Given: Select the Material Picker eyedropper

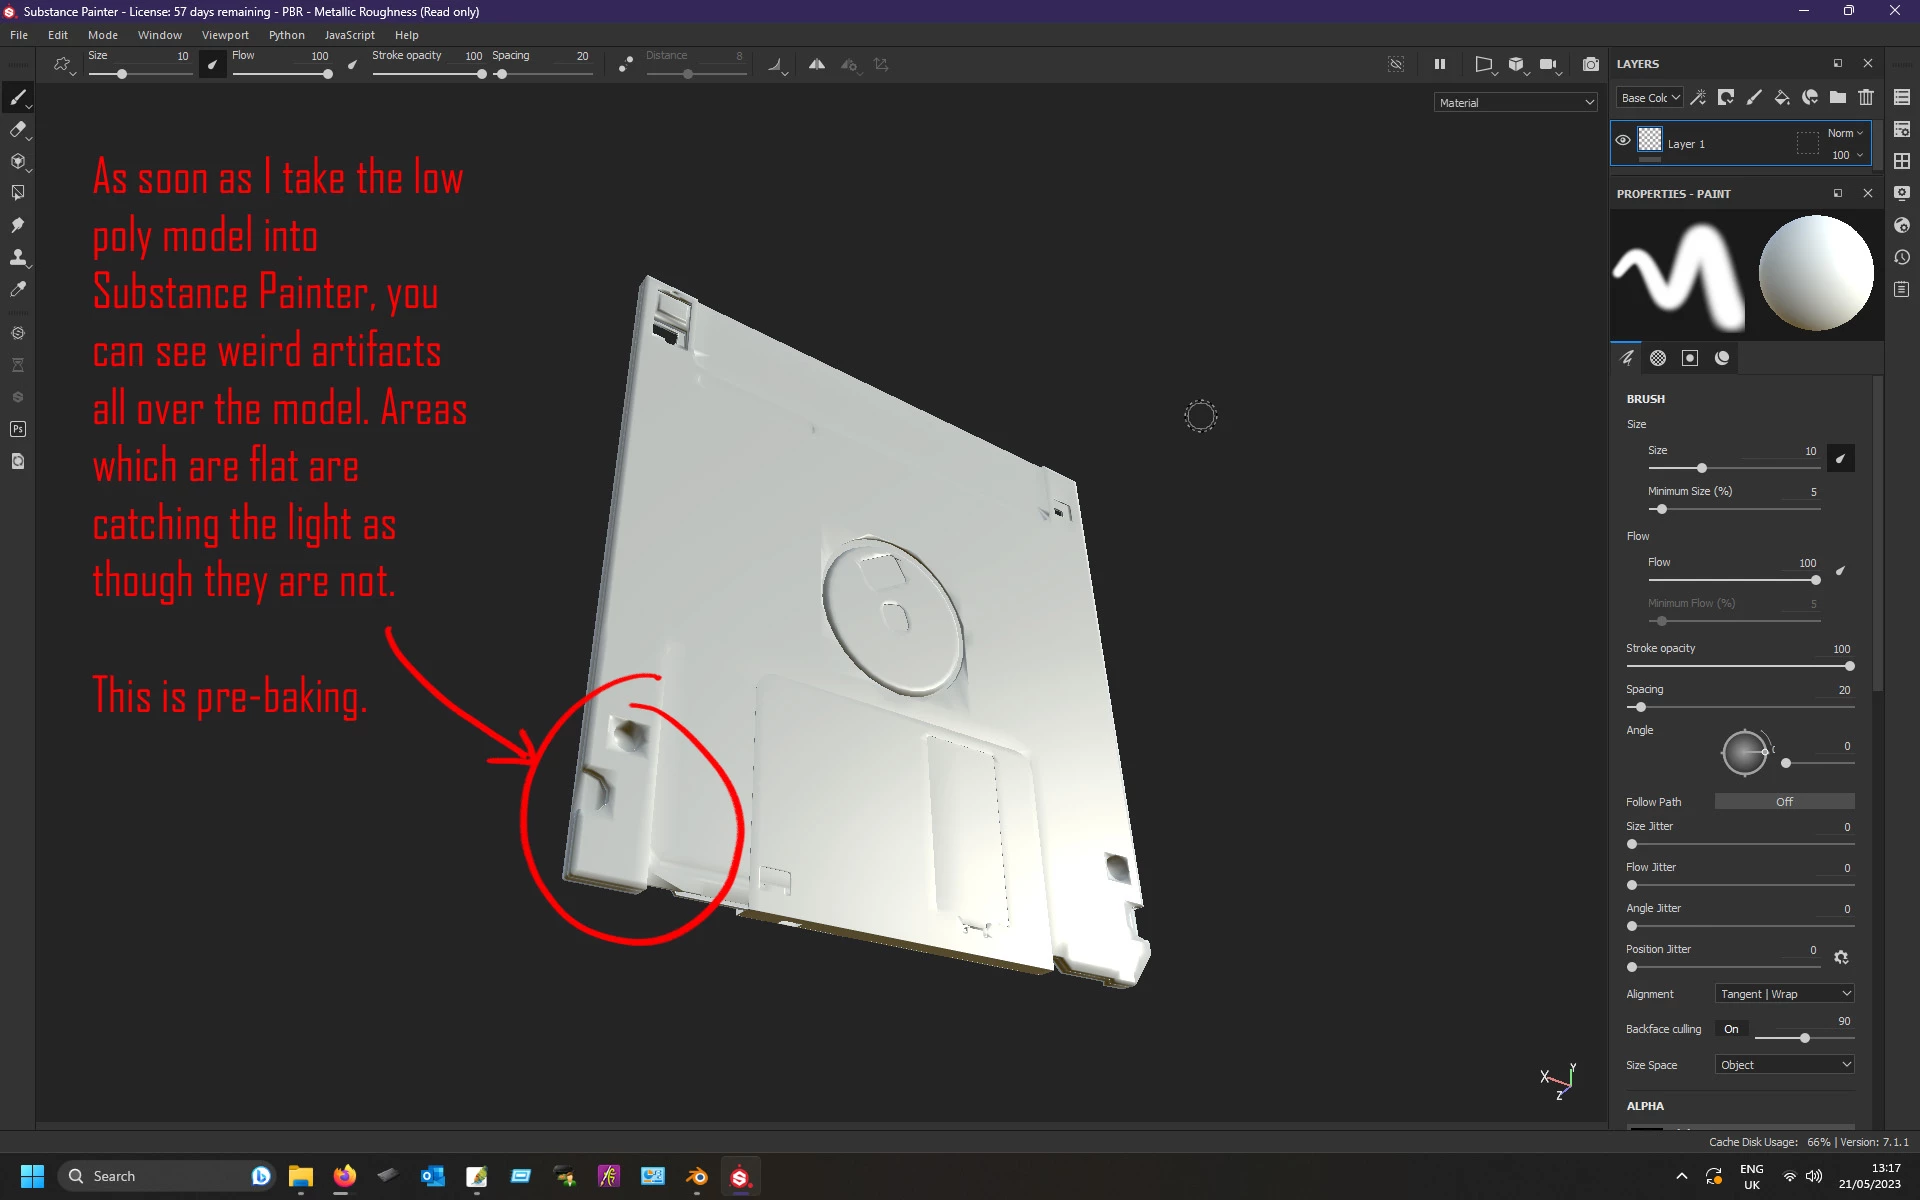Looking at the screenshot, I should pos(17,289).
